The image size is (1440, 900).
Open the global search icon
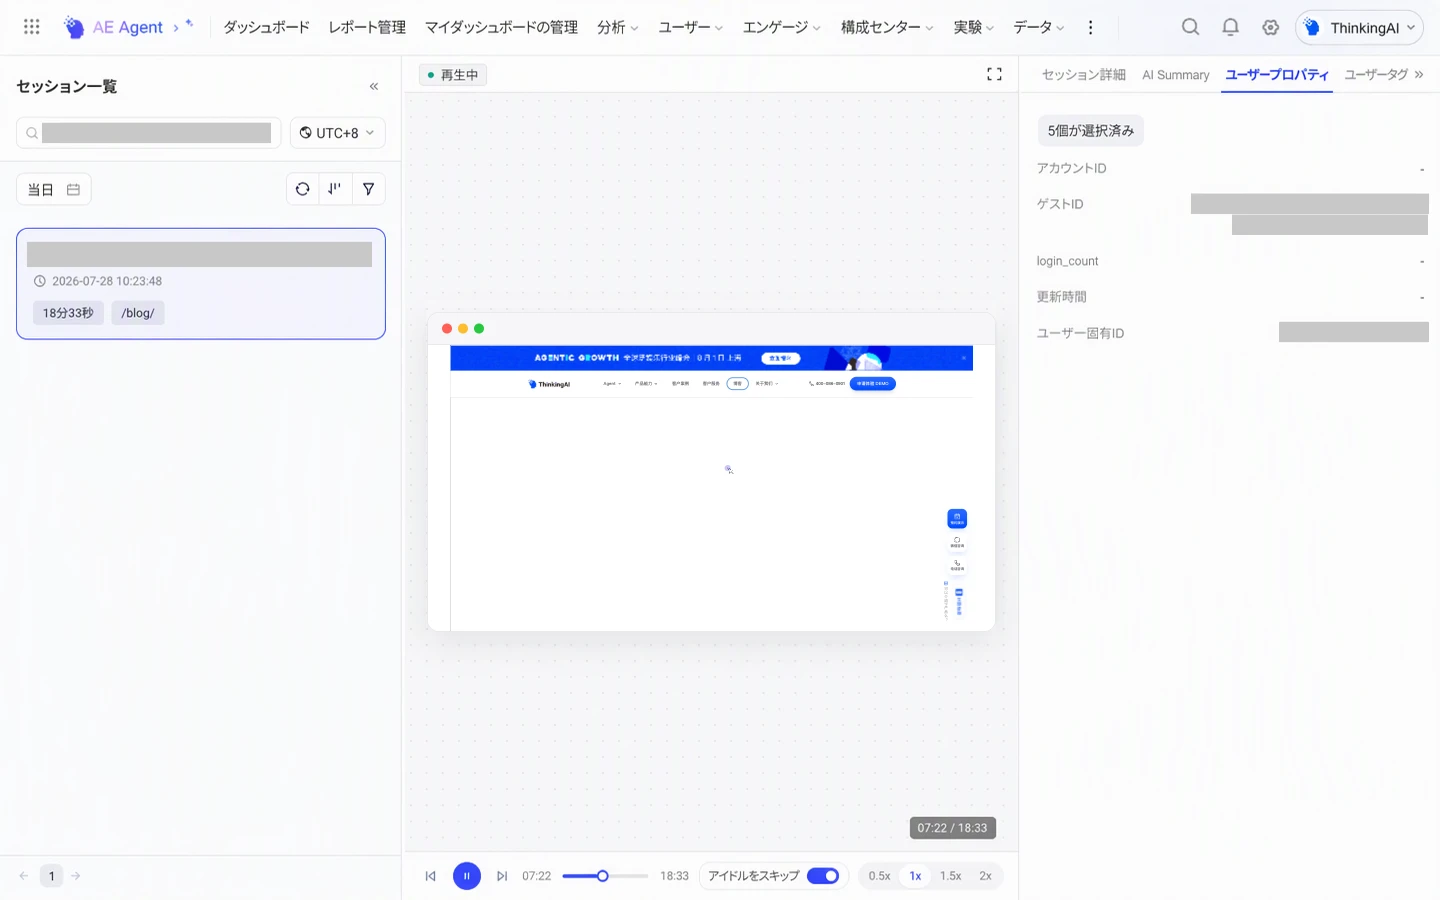pyautogui.click(x=1190, y=27)
